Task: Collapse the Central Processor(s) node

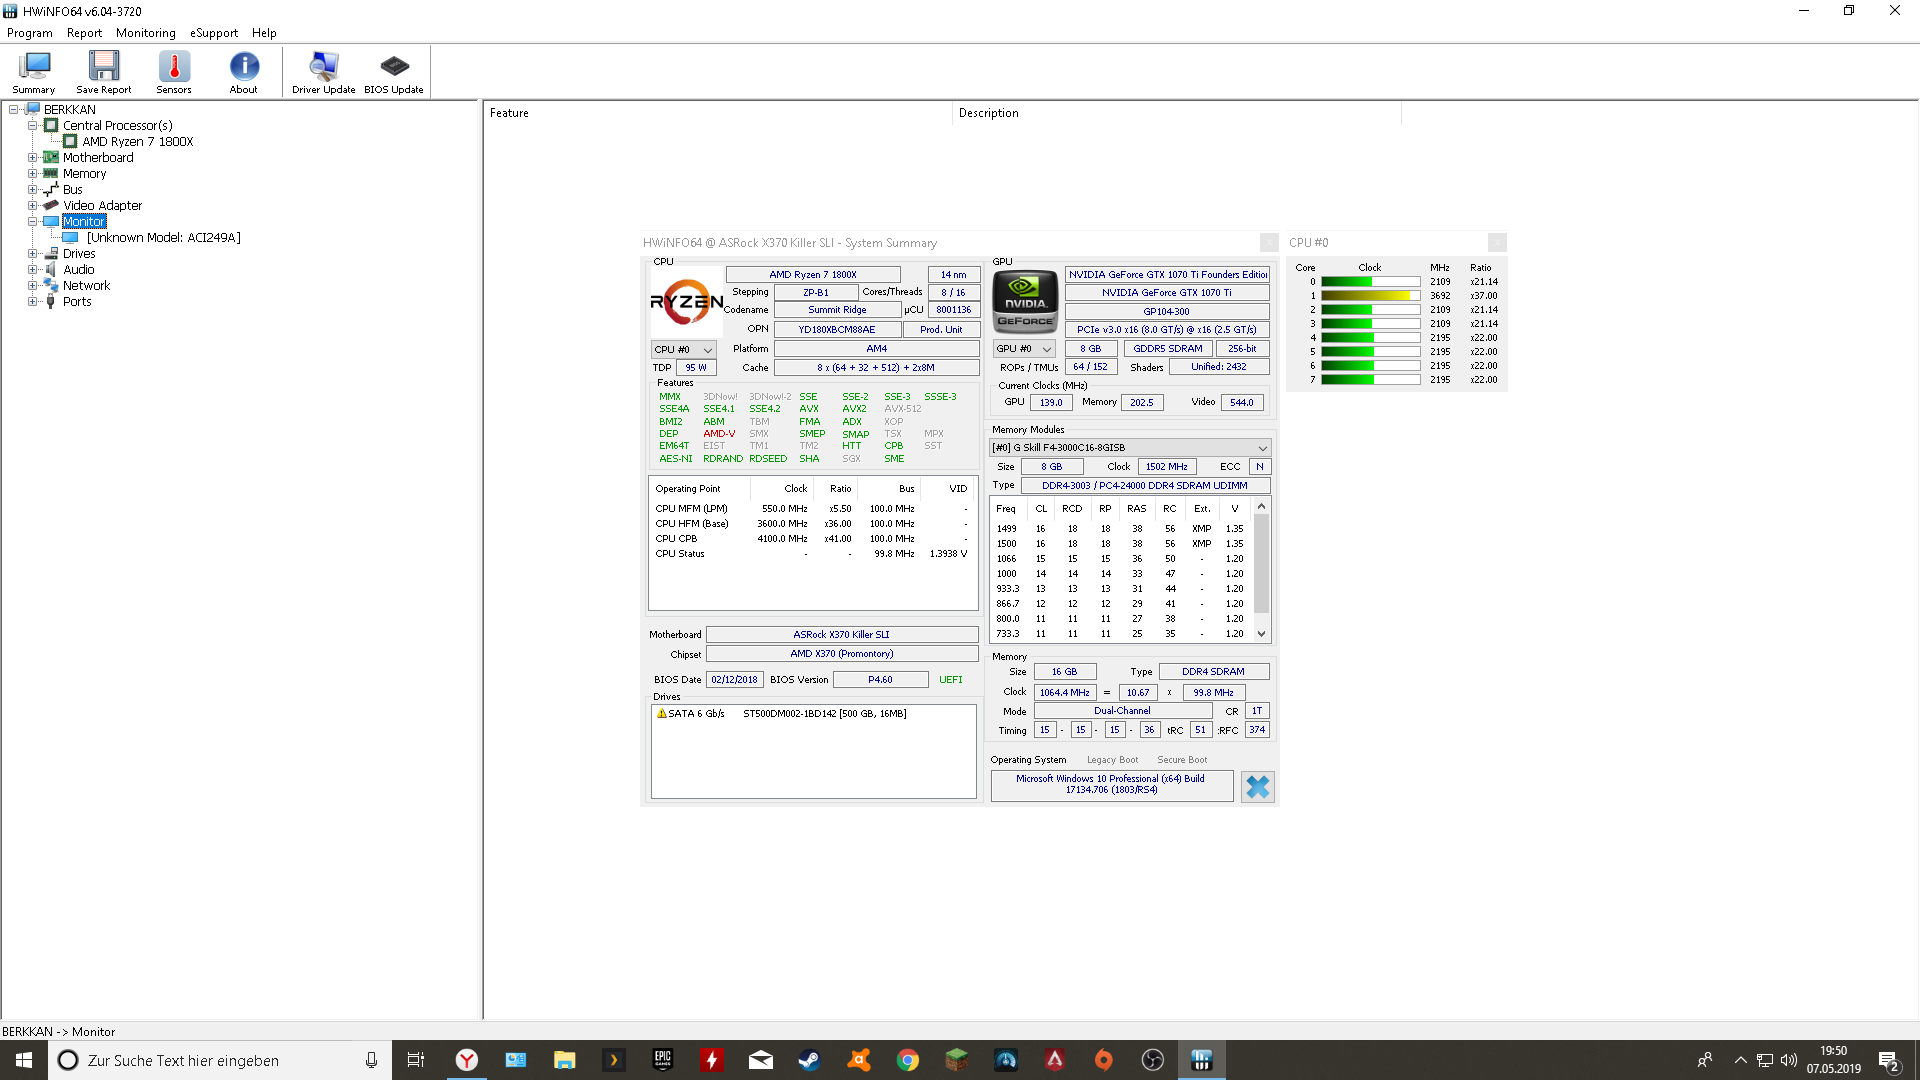Action: coord(32,126)
